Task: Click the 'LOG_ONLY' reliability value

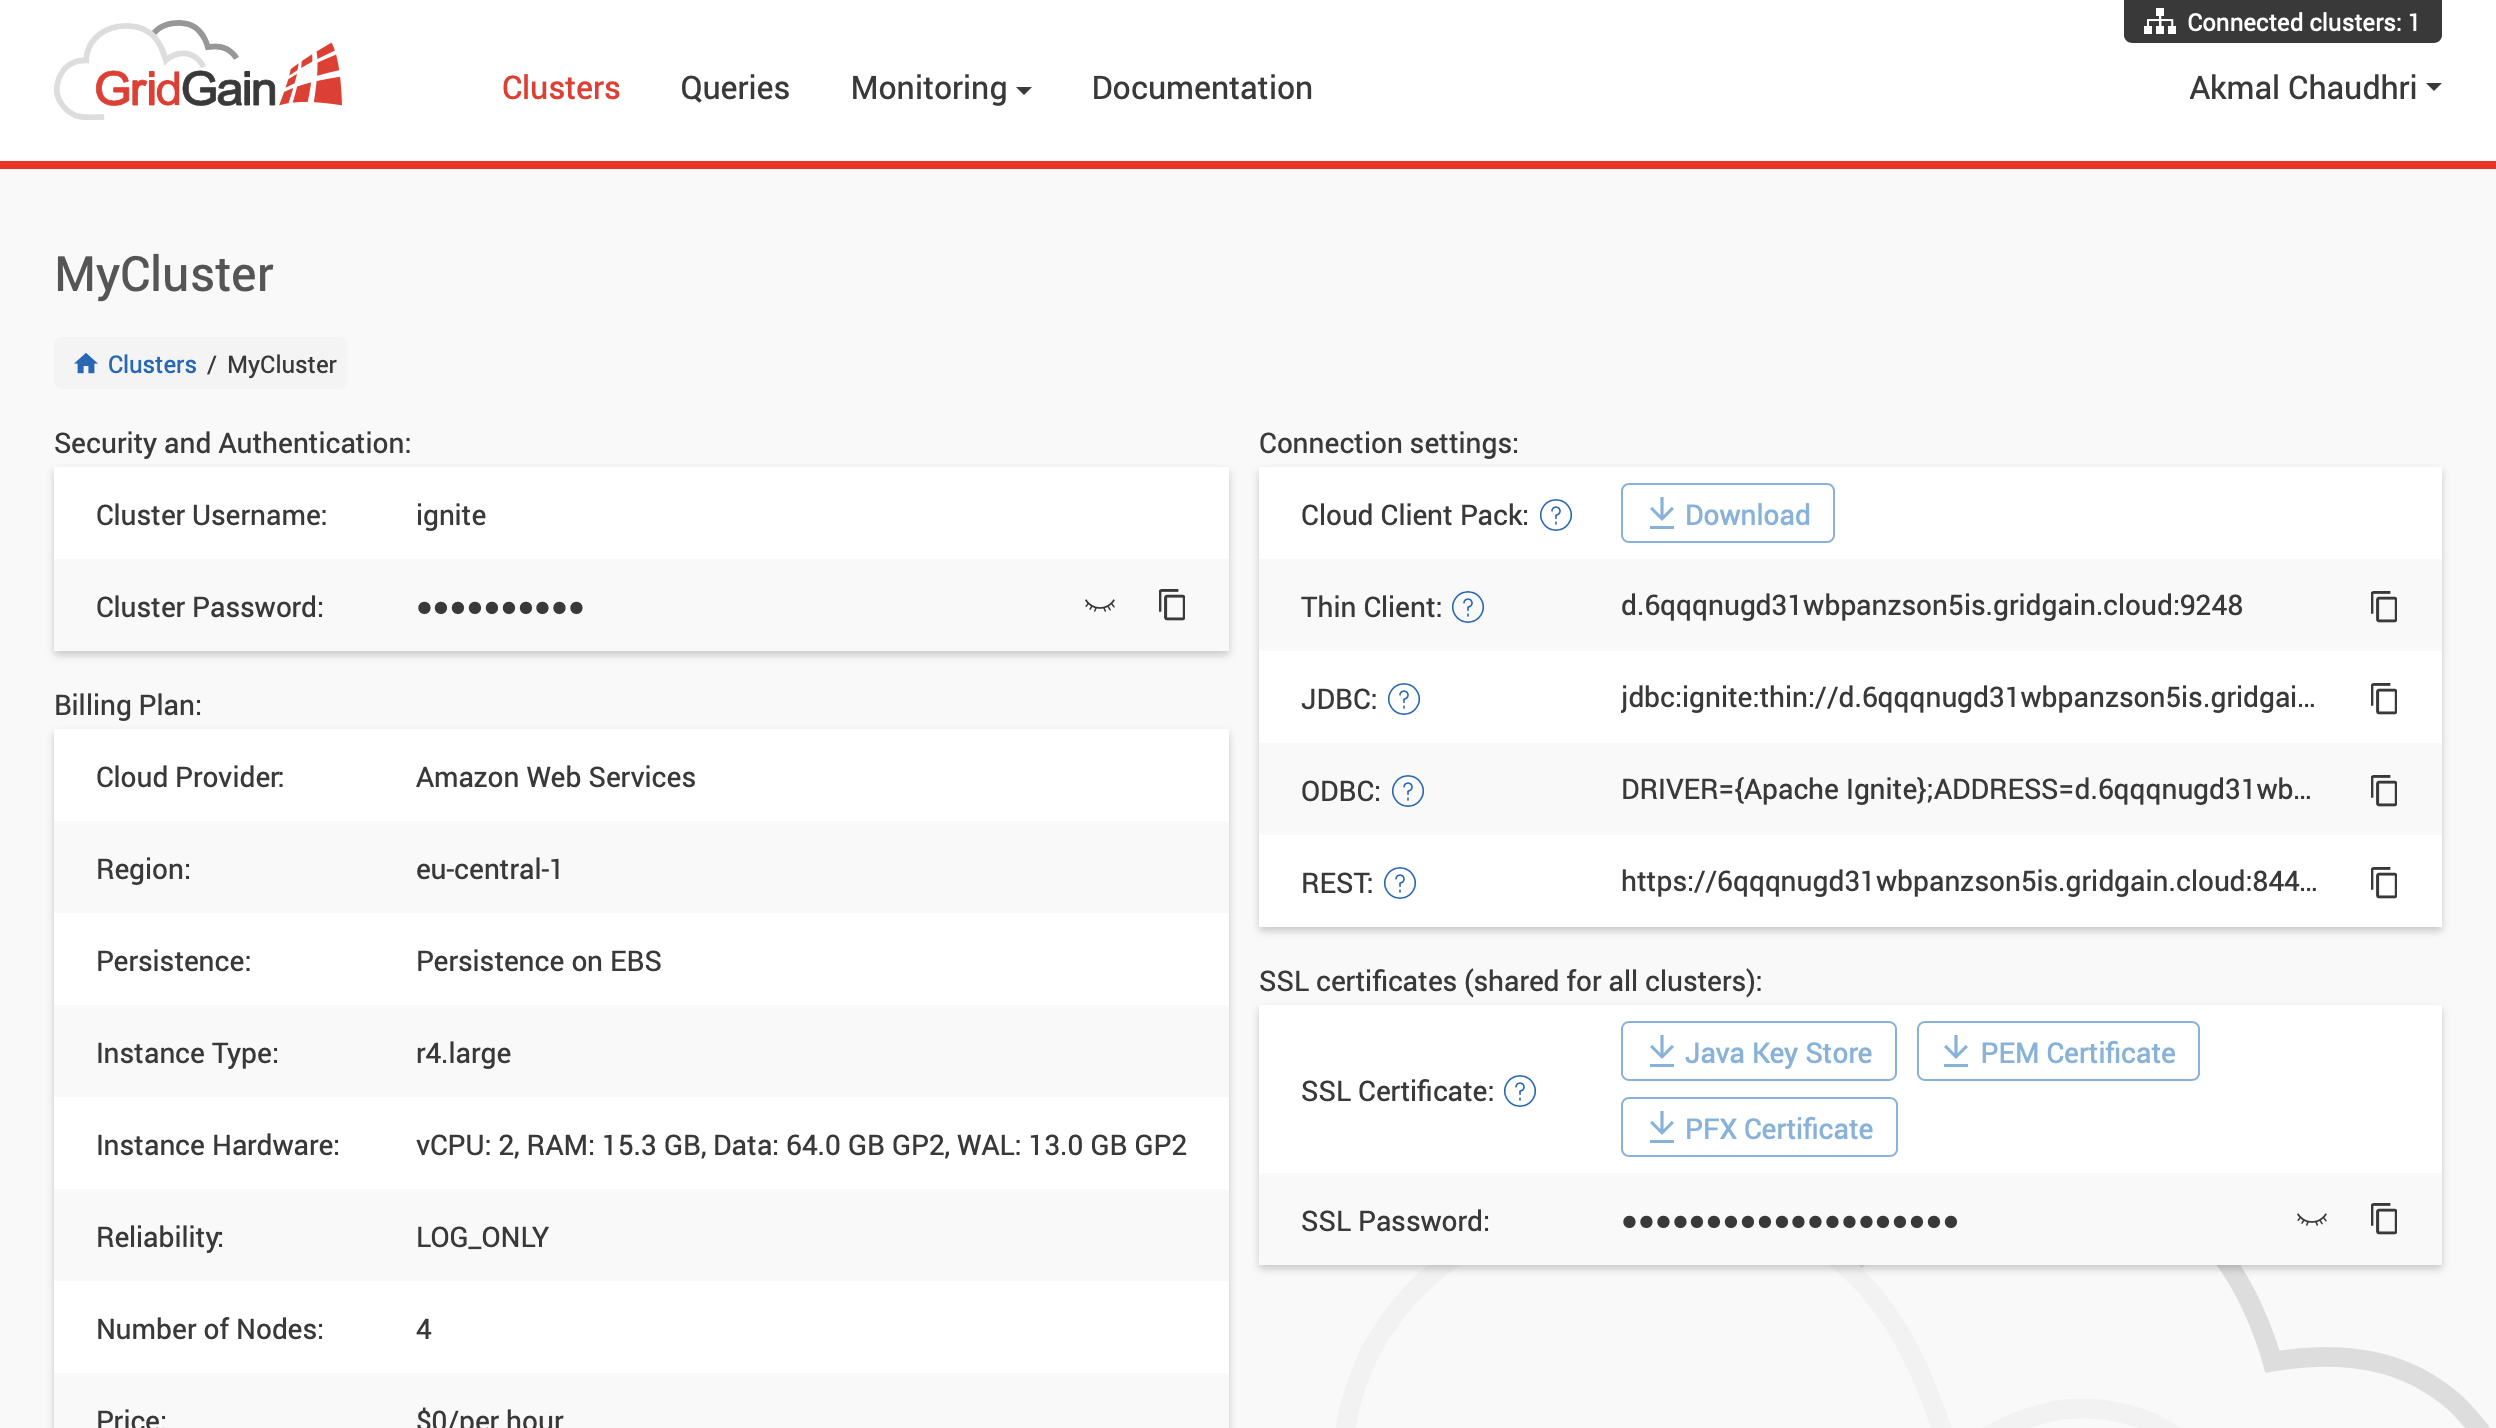Action: [482, 1238]
